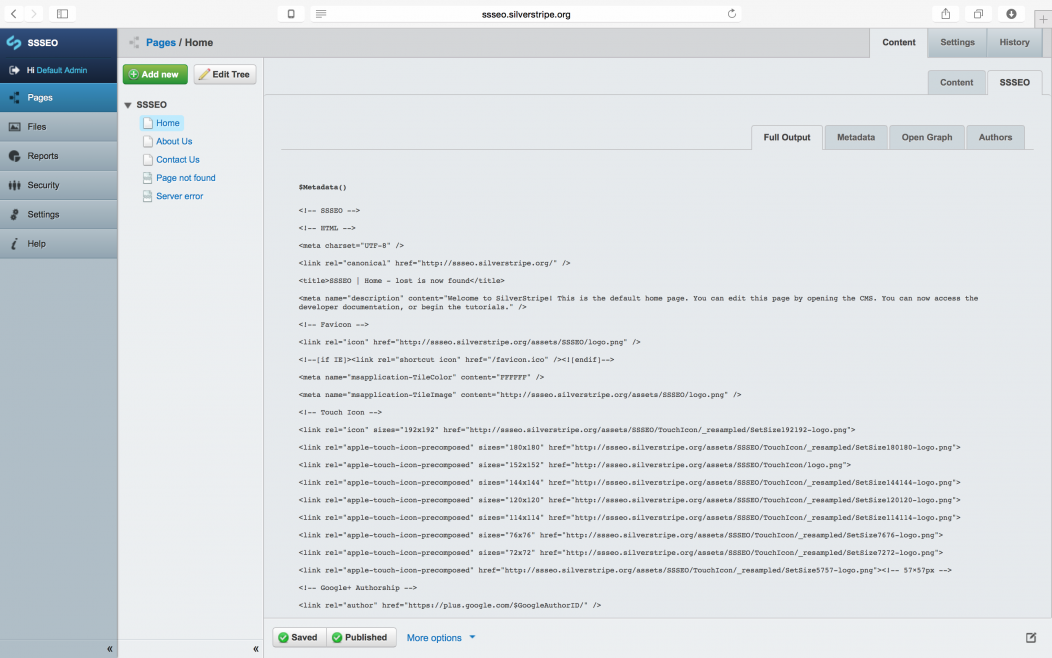Switch to the page Settings tab
This screenshot has height=658, width=1052.
coord(957,42)
